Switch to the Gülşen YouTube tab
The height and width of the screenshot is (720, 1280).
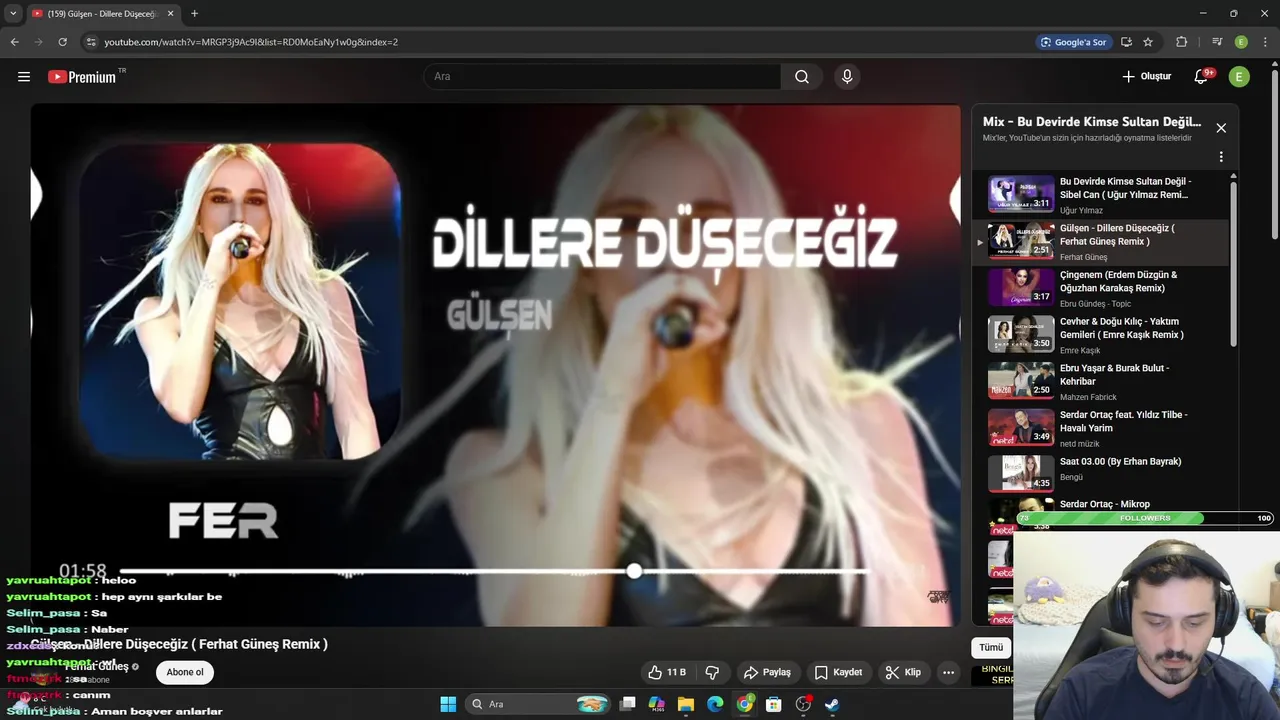click(101, 14)
